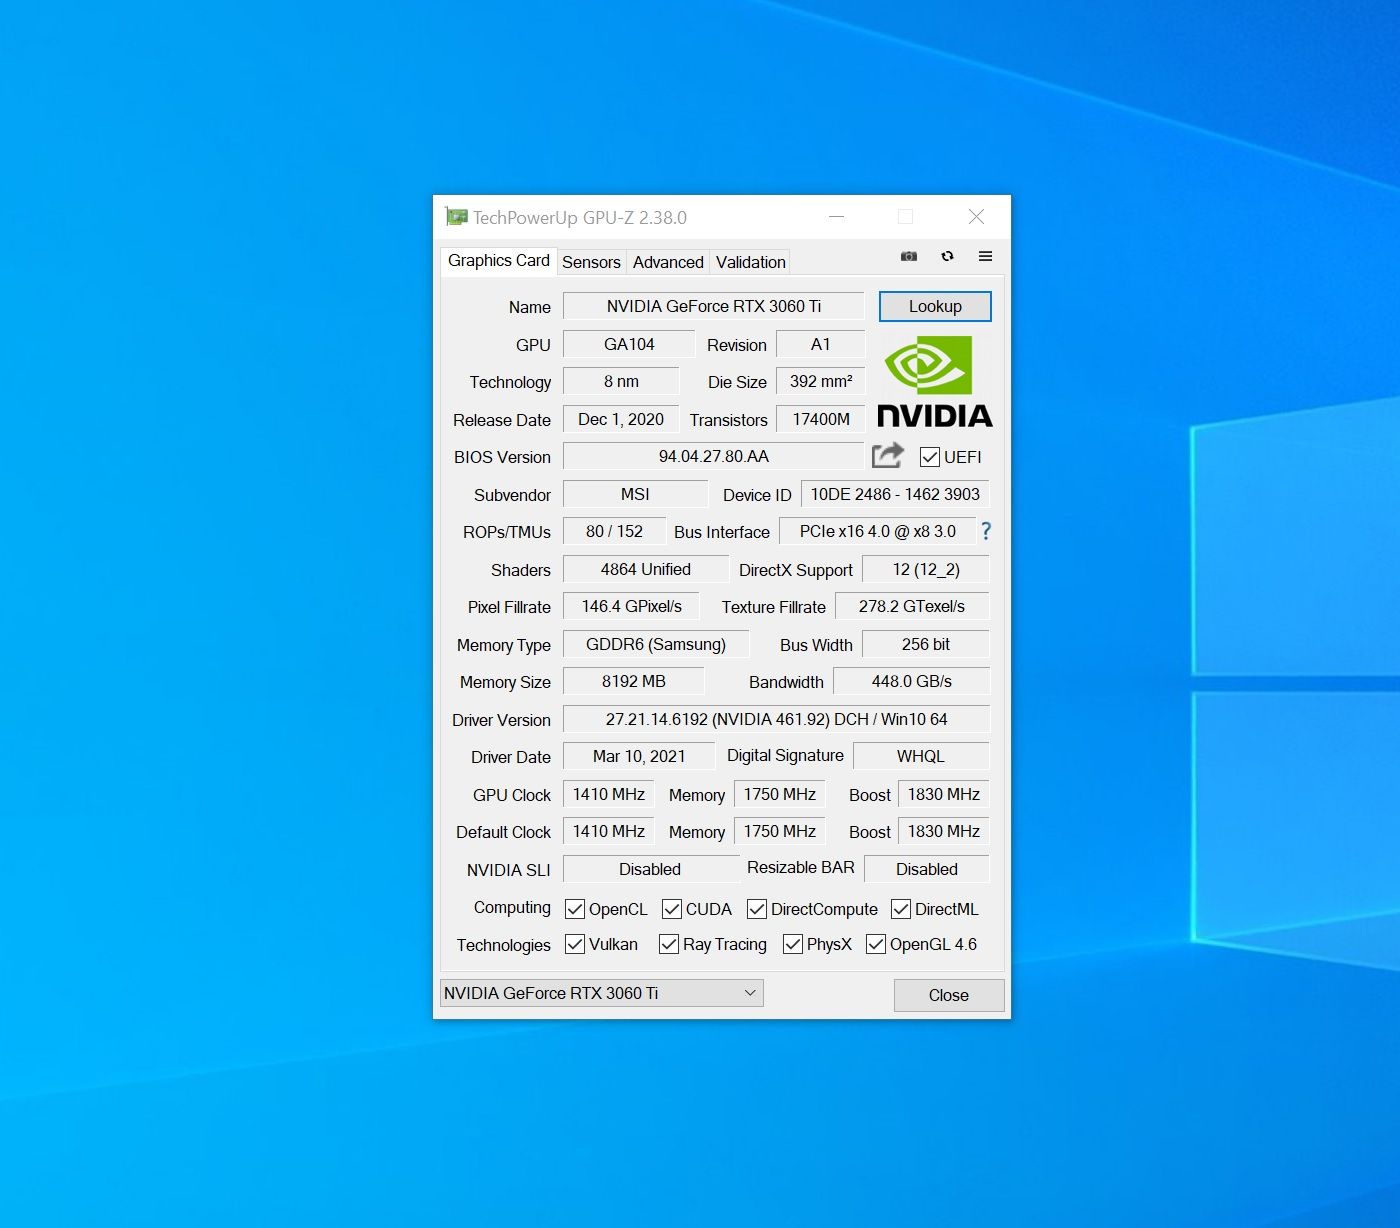The image size is (1400, 1228).
Task: Open the hamburger menu icon
Action: pyautogui.click(x=985, y=256)
